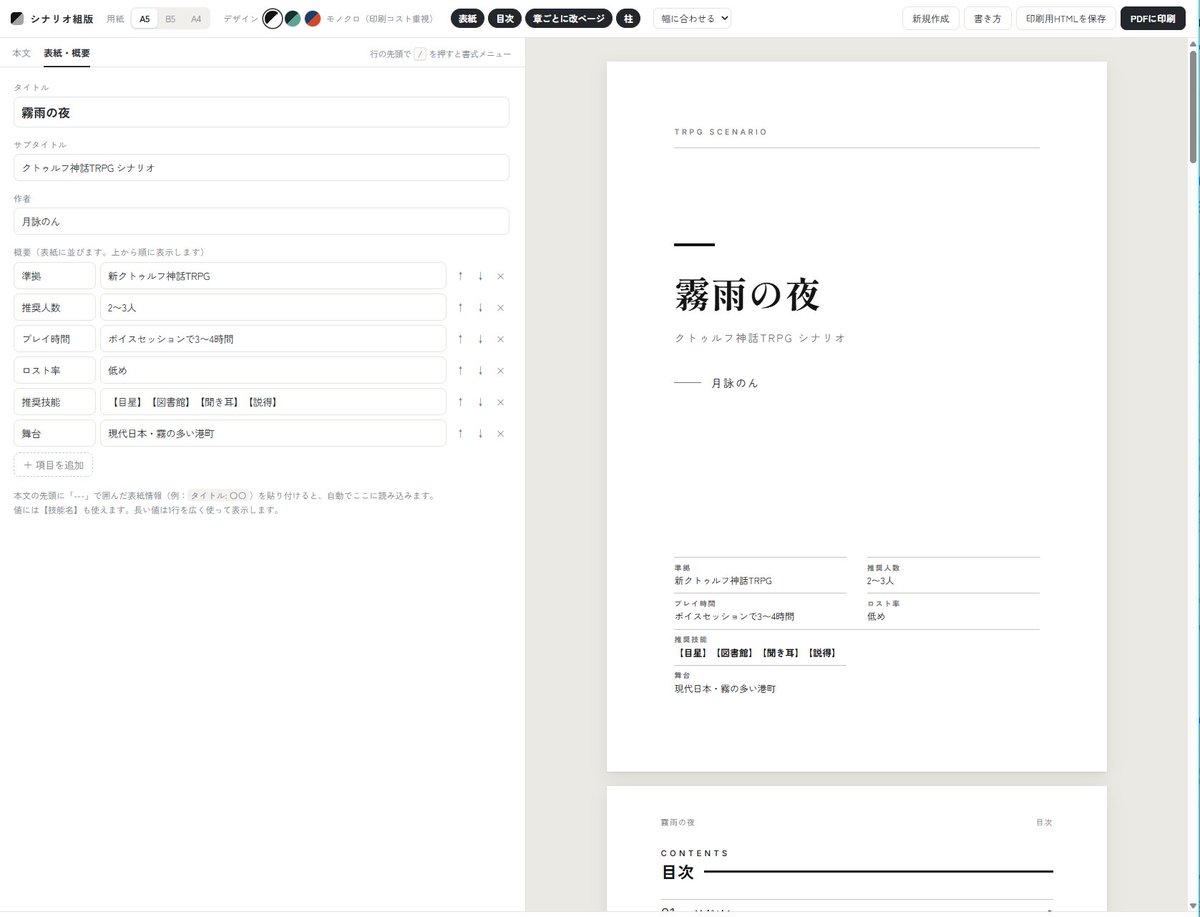The height and width of the screenshot is (917, 1200).
Task: Click ＋ 項目を追加 to add an item
Action: coord(53,465)
